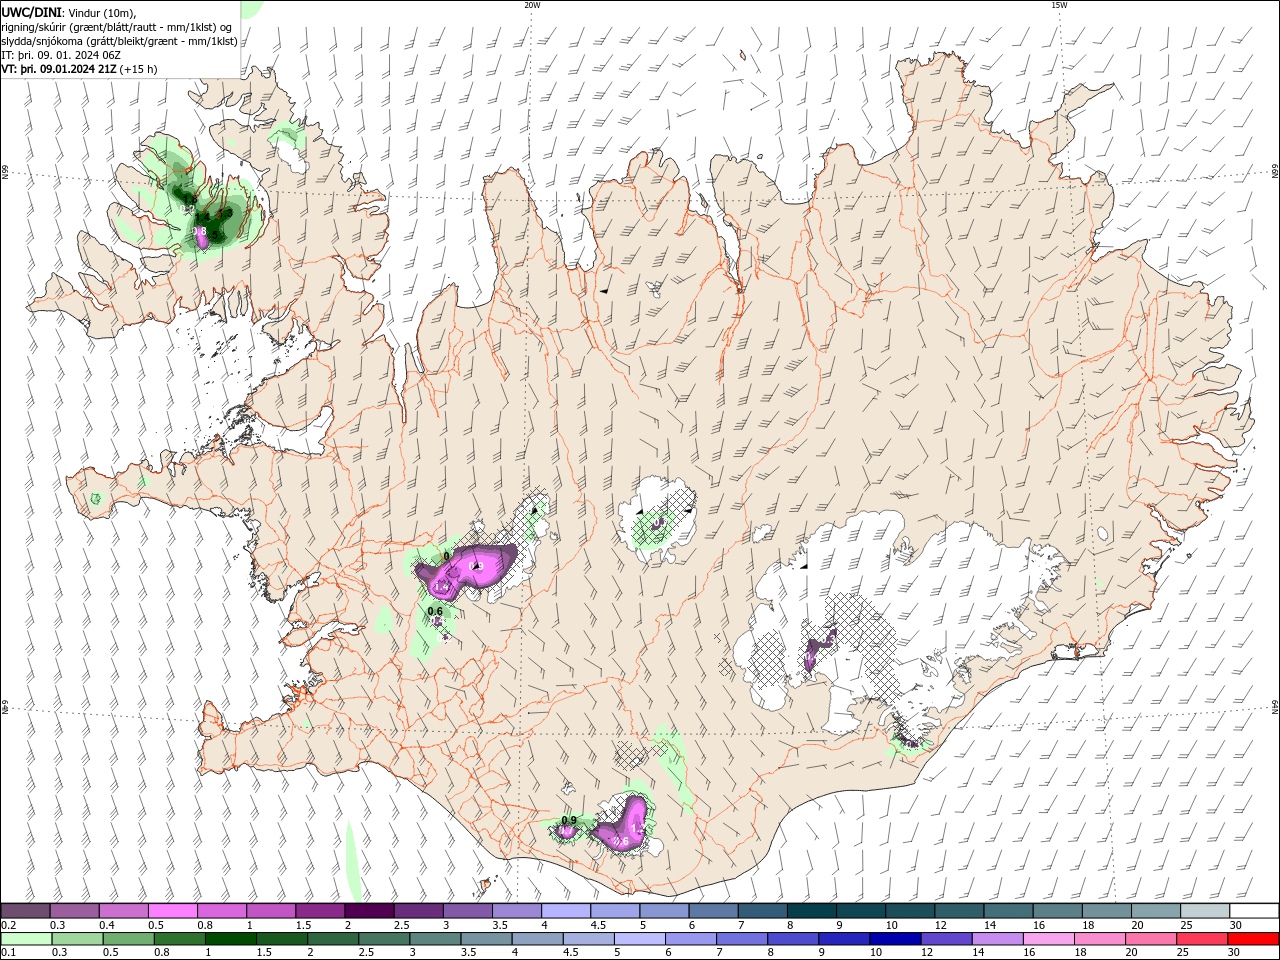
Task: Pick the deep blue lower swatch between 10 and 12
Action: (895, 939)
